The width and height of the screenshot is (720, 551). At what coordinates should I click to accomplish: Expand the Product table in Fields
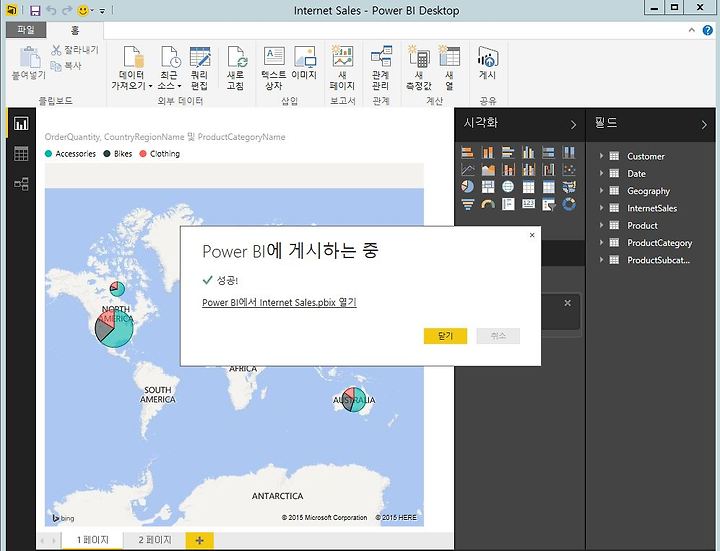(602, 225)
